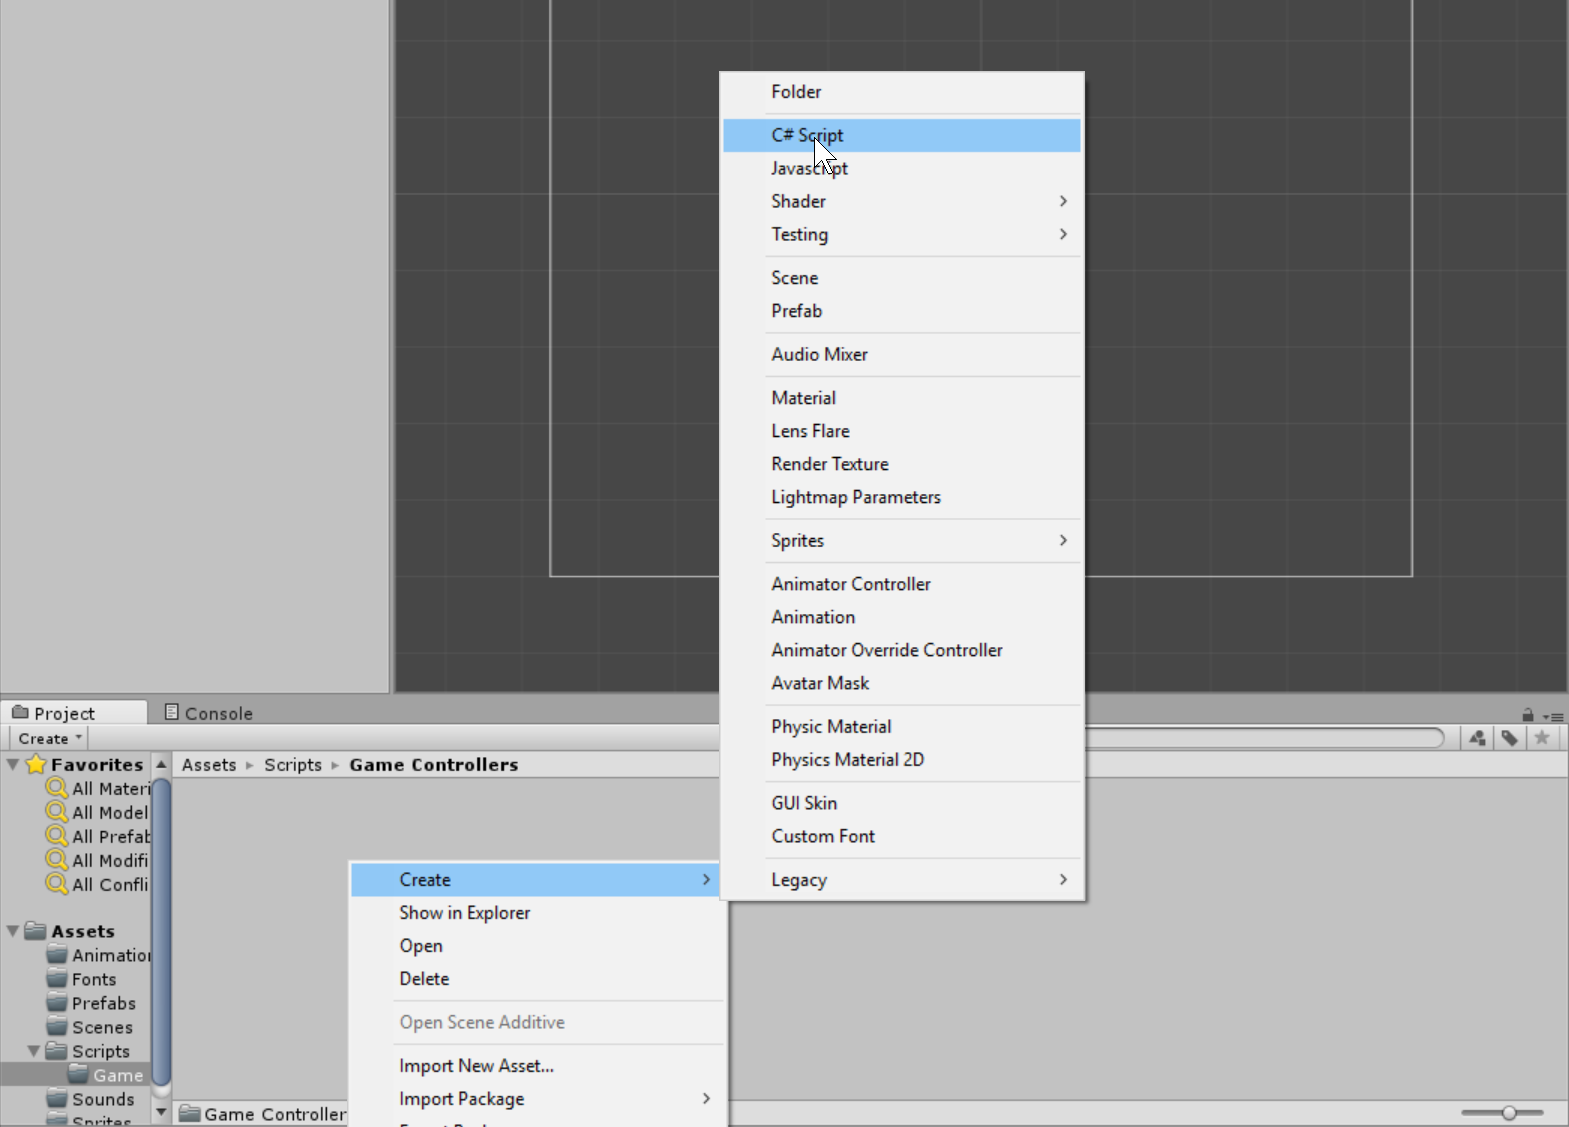Screen dimensions: 1569x1127
Task: Collapse the Assets root folder
Action: (13, 931)
